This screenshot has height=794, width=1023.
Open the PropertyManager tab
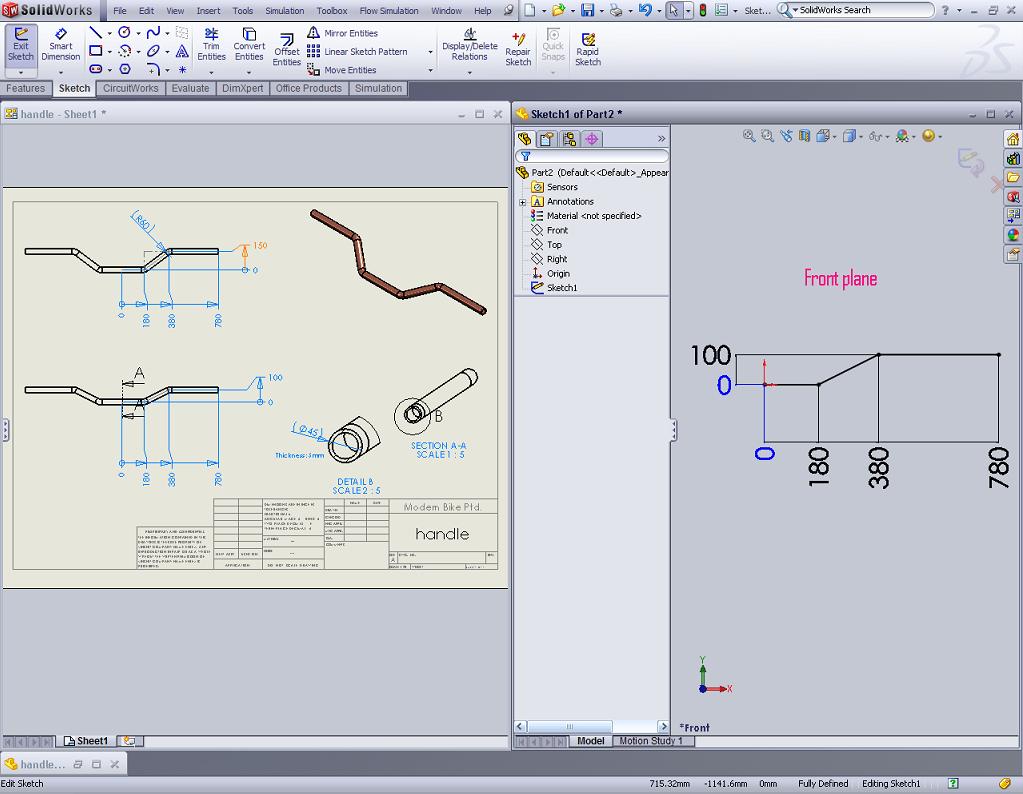tap(547, 138)
